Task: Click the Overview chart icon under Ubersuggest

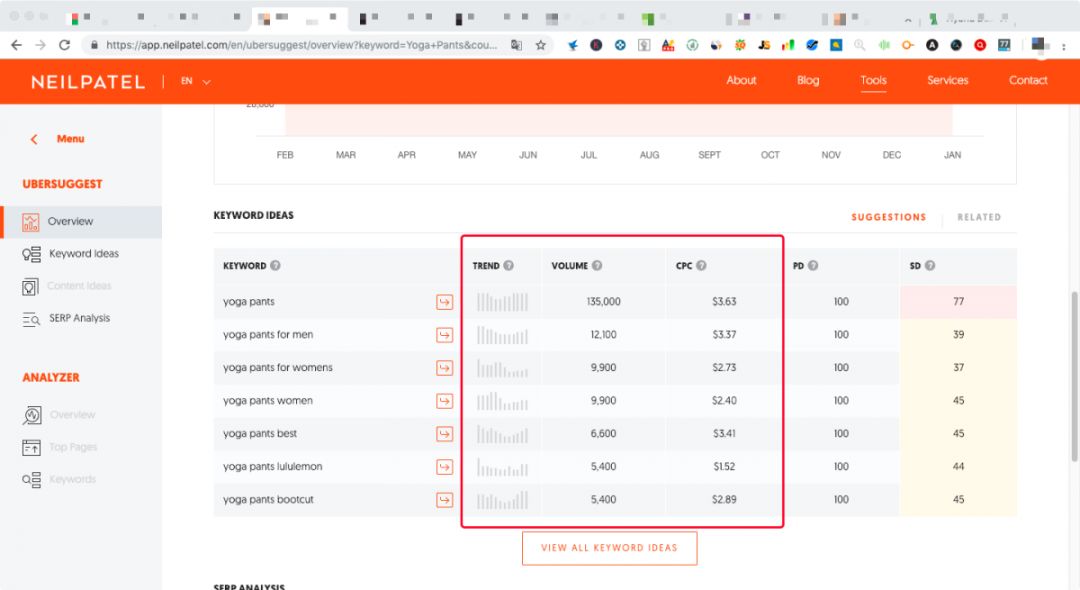Action: (30, 222)
